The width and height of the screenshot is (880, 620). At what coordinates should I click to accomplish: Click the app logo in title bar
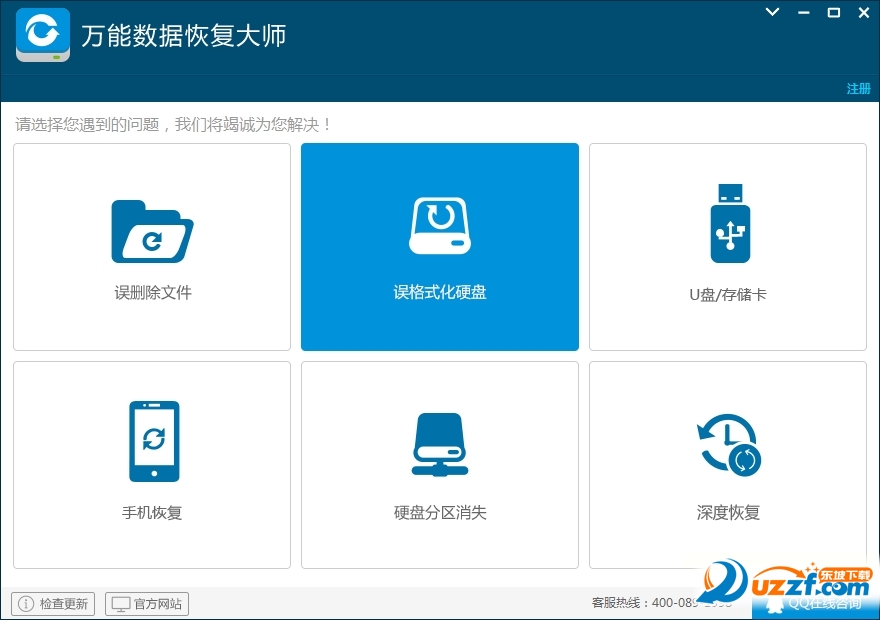(41, 35)
